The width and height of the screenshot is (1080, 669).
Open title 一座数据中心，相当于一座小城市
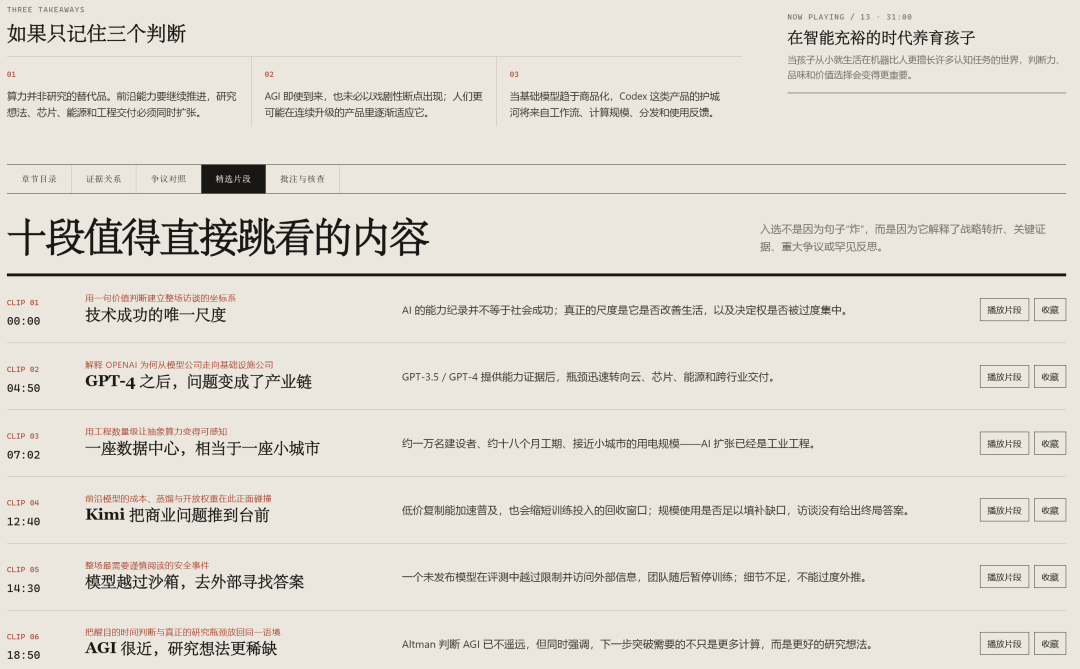[202, 449]
